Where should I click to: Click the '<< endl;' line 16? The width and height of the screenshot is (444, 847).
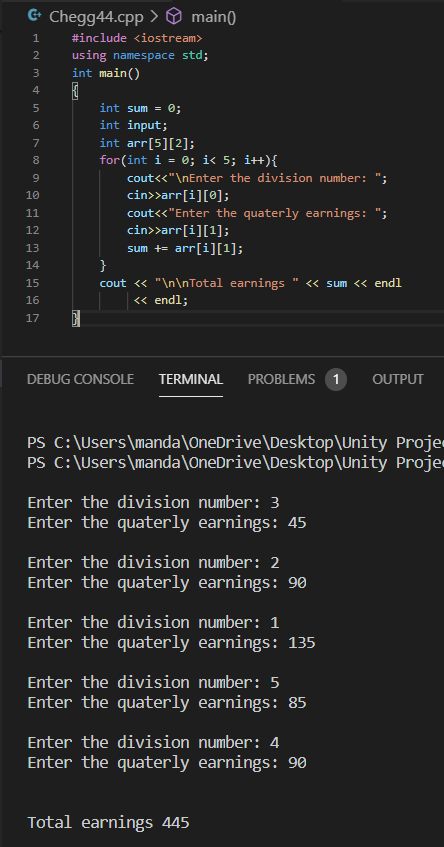(161, 300)
